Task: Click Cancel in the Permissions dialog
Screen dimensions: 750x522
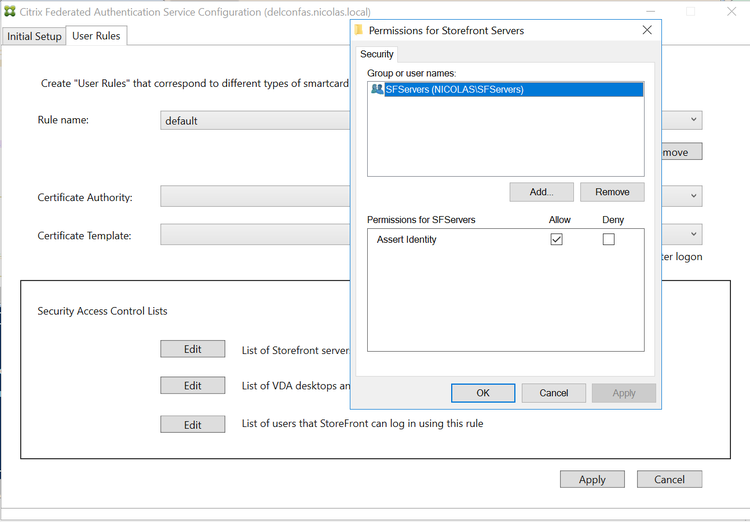Action: 554,393
